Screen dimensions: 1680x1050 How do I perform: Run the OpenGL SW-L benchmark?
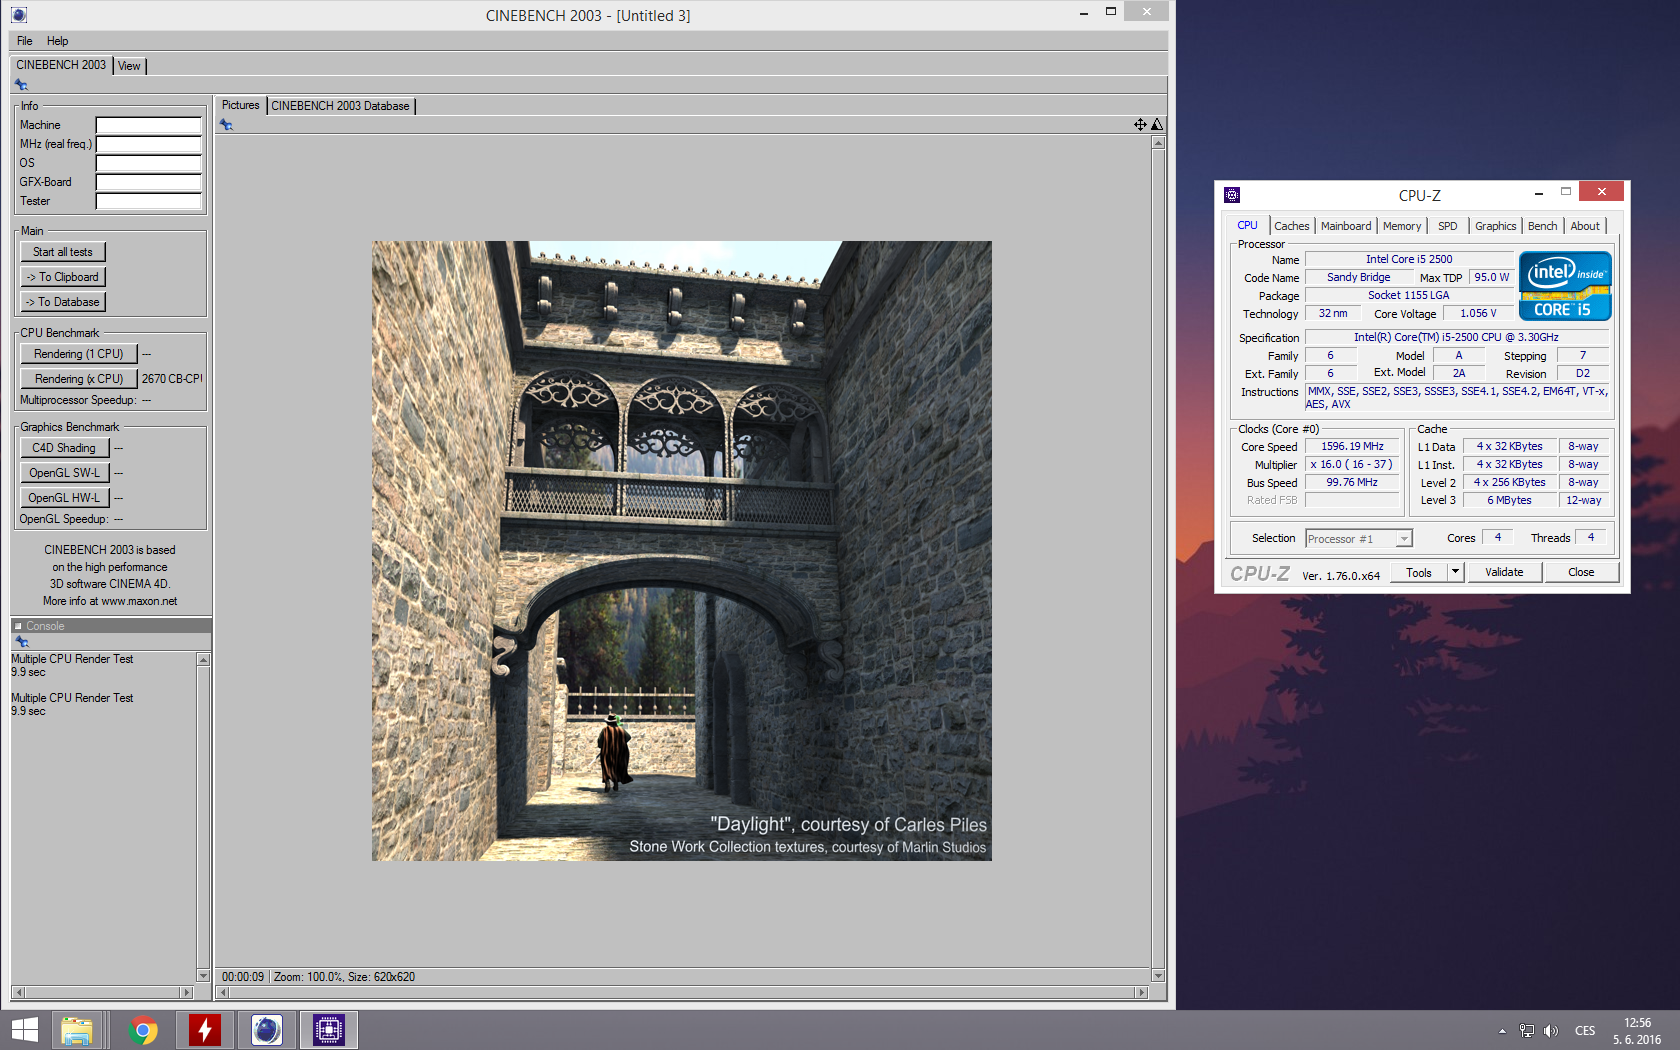pos(65,473)
